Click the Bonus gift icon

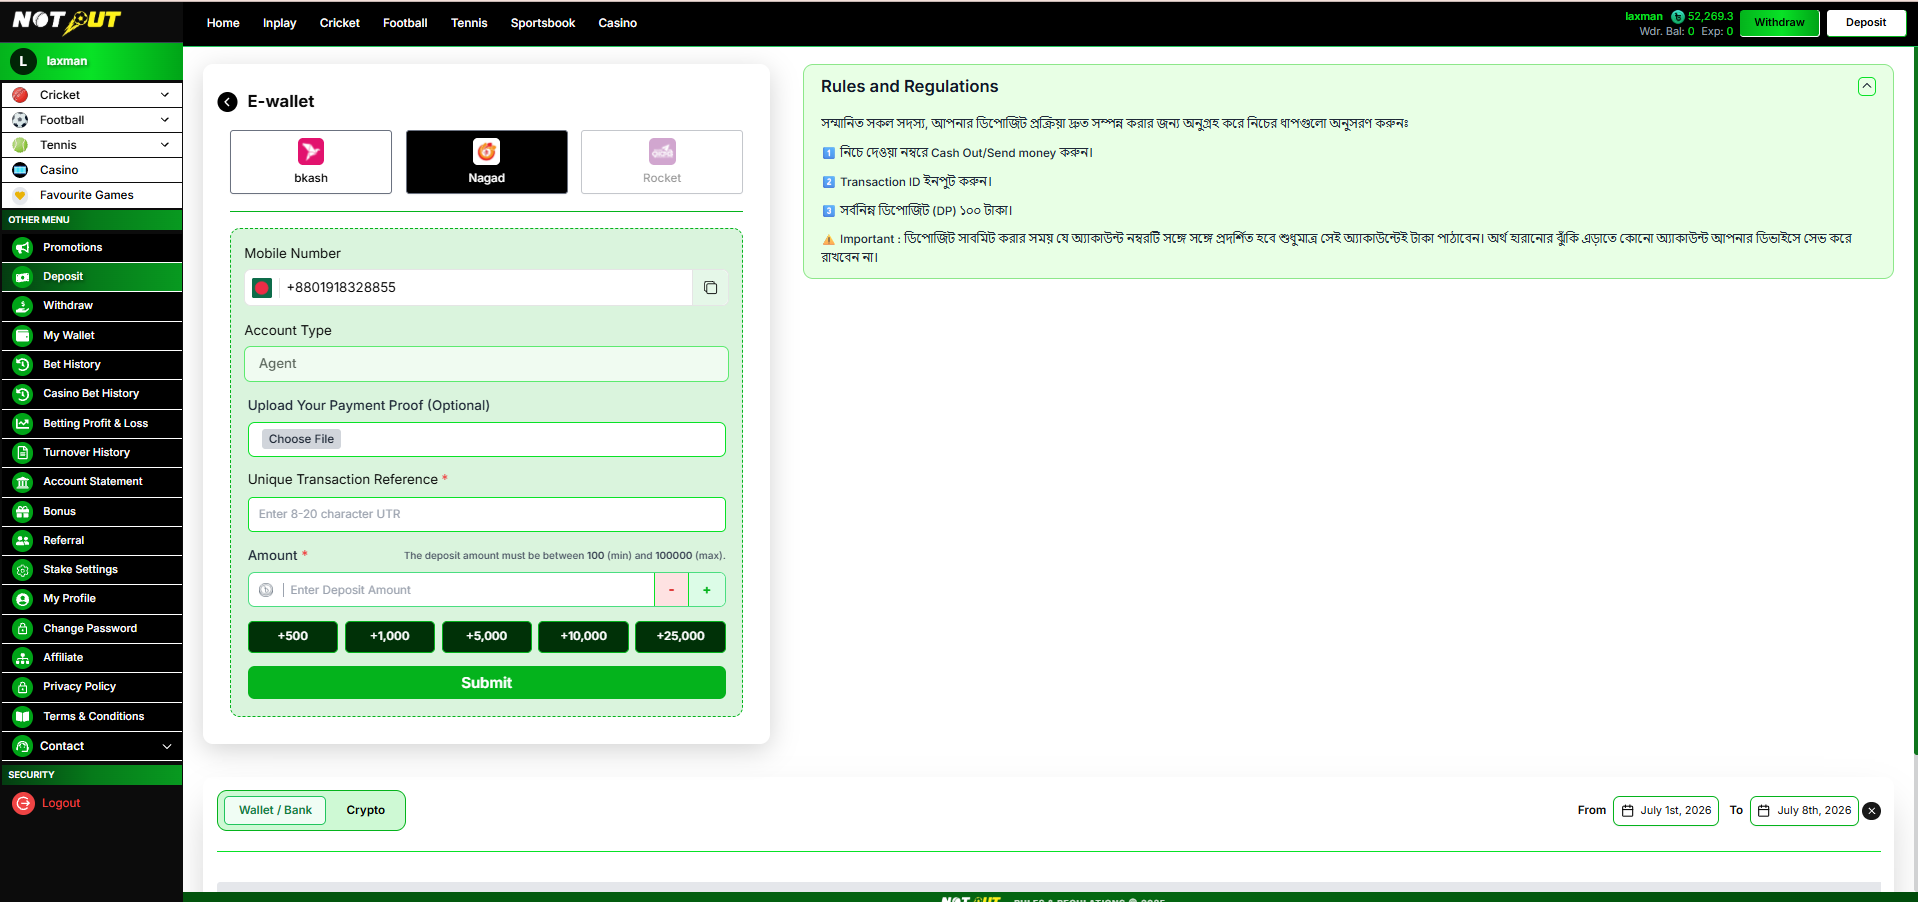(x=23, y=512)
